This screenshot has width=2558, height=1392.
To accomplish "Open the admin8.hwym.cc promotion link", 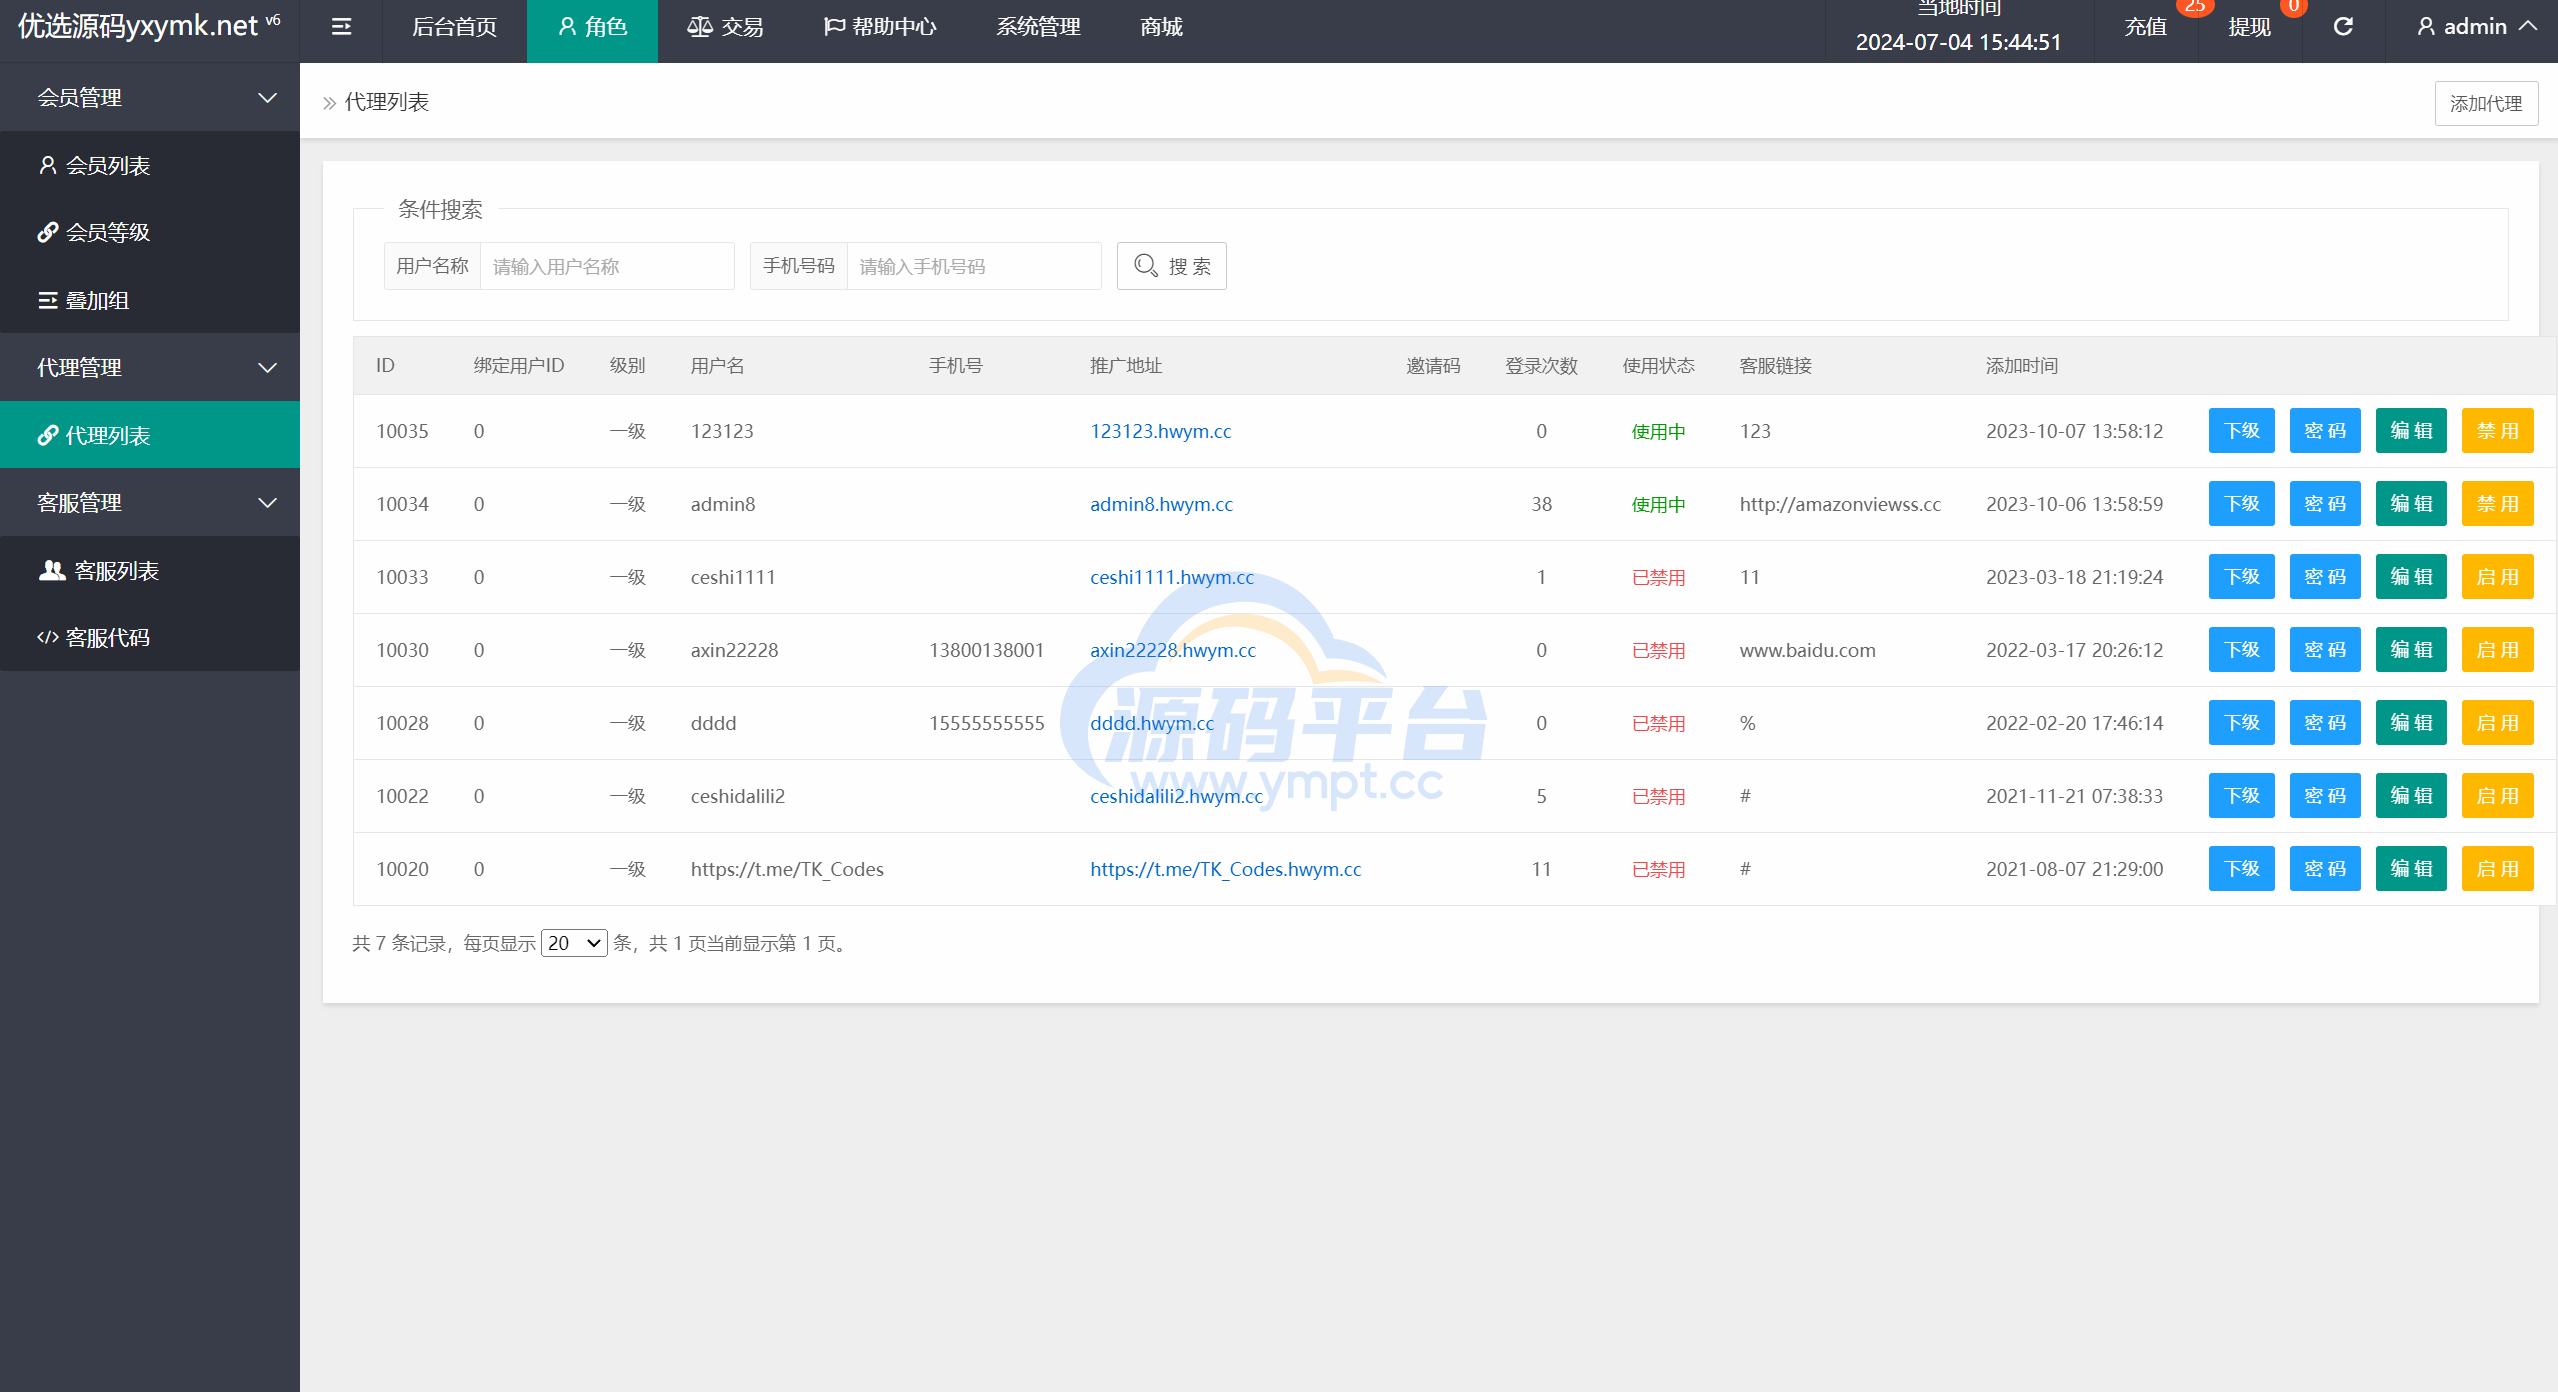I will [1161, 504].
